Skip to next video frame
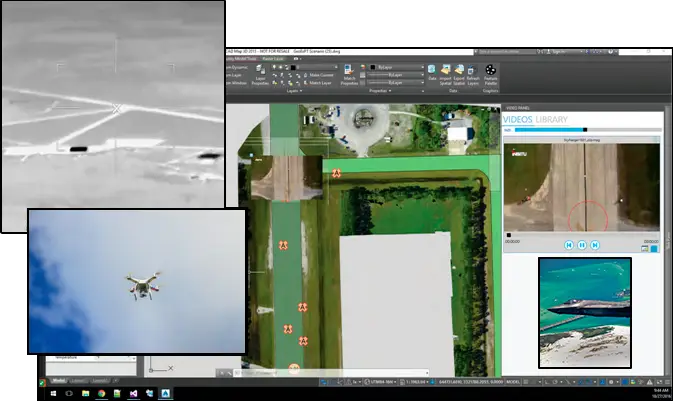The width and height of the screenshot is (673, 401). click(x=595, y=245)
